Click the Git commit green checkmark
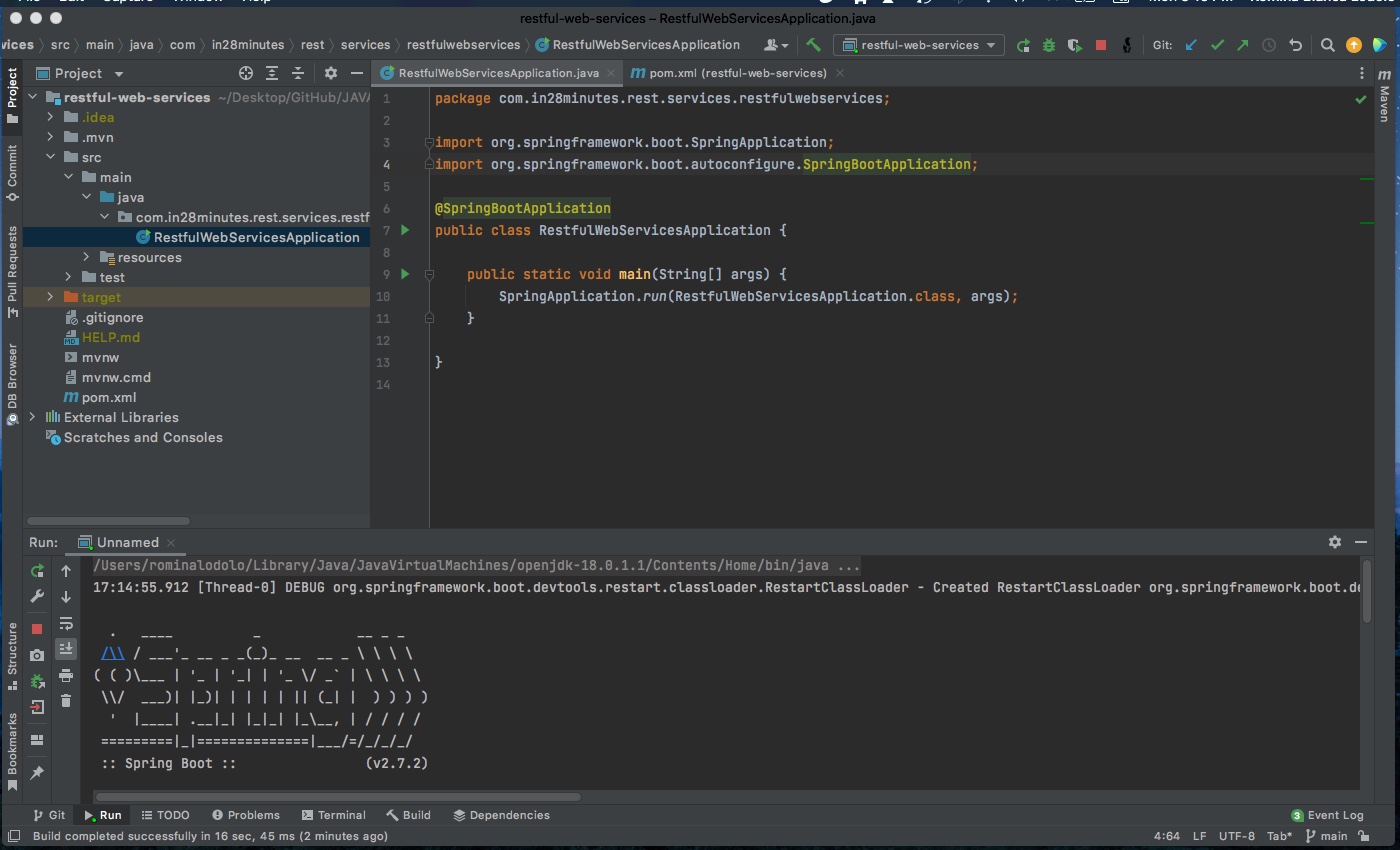Image resolution: width=1400 pixels, height=850 pixels. point(1217,45)
